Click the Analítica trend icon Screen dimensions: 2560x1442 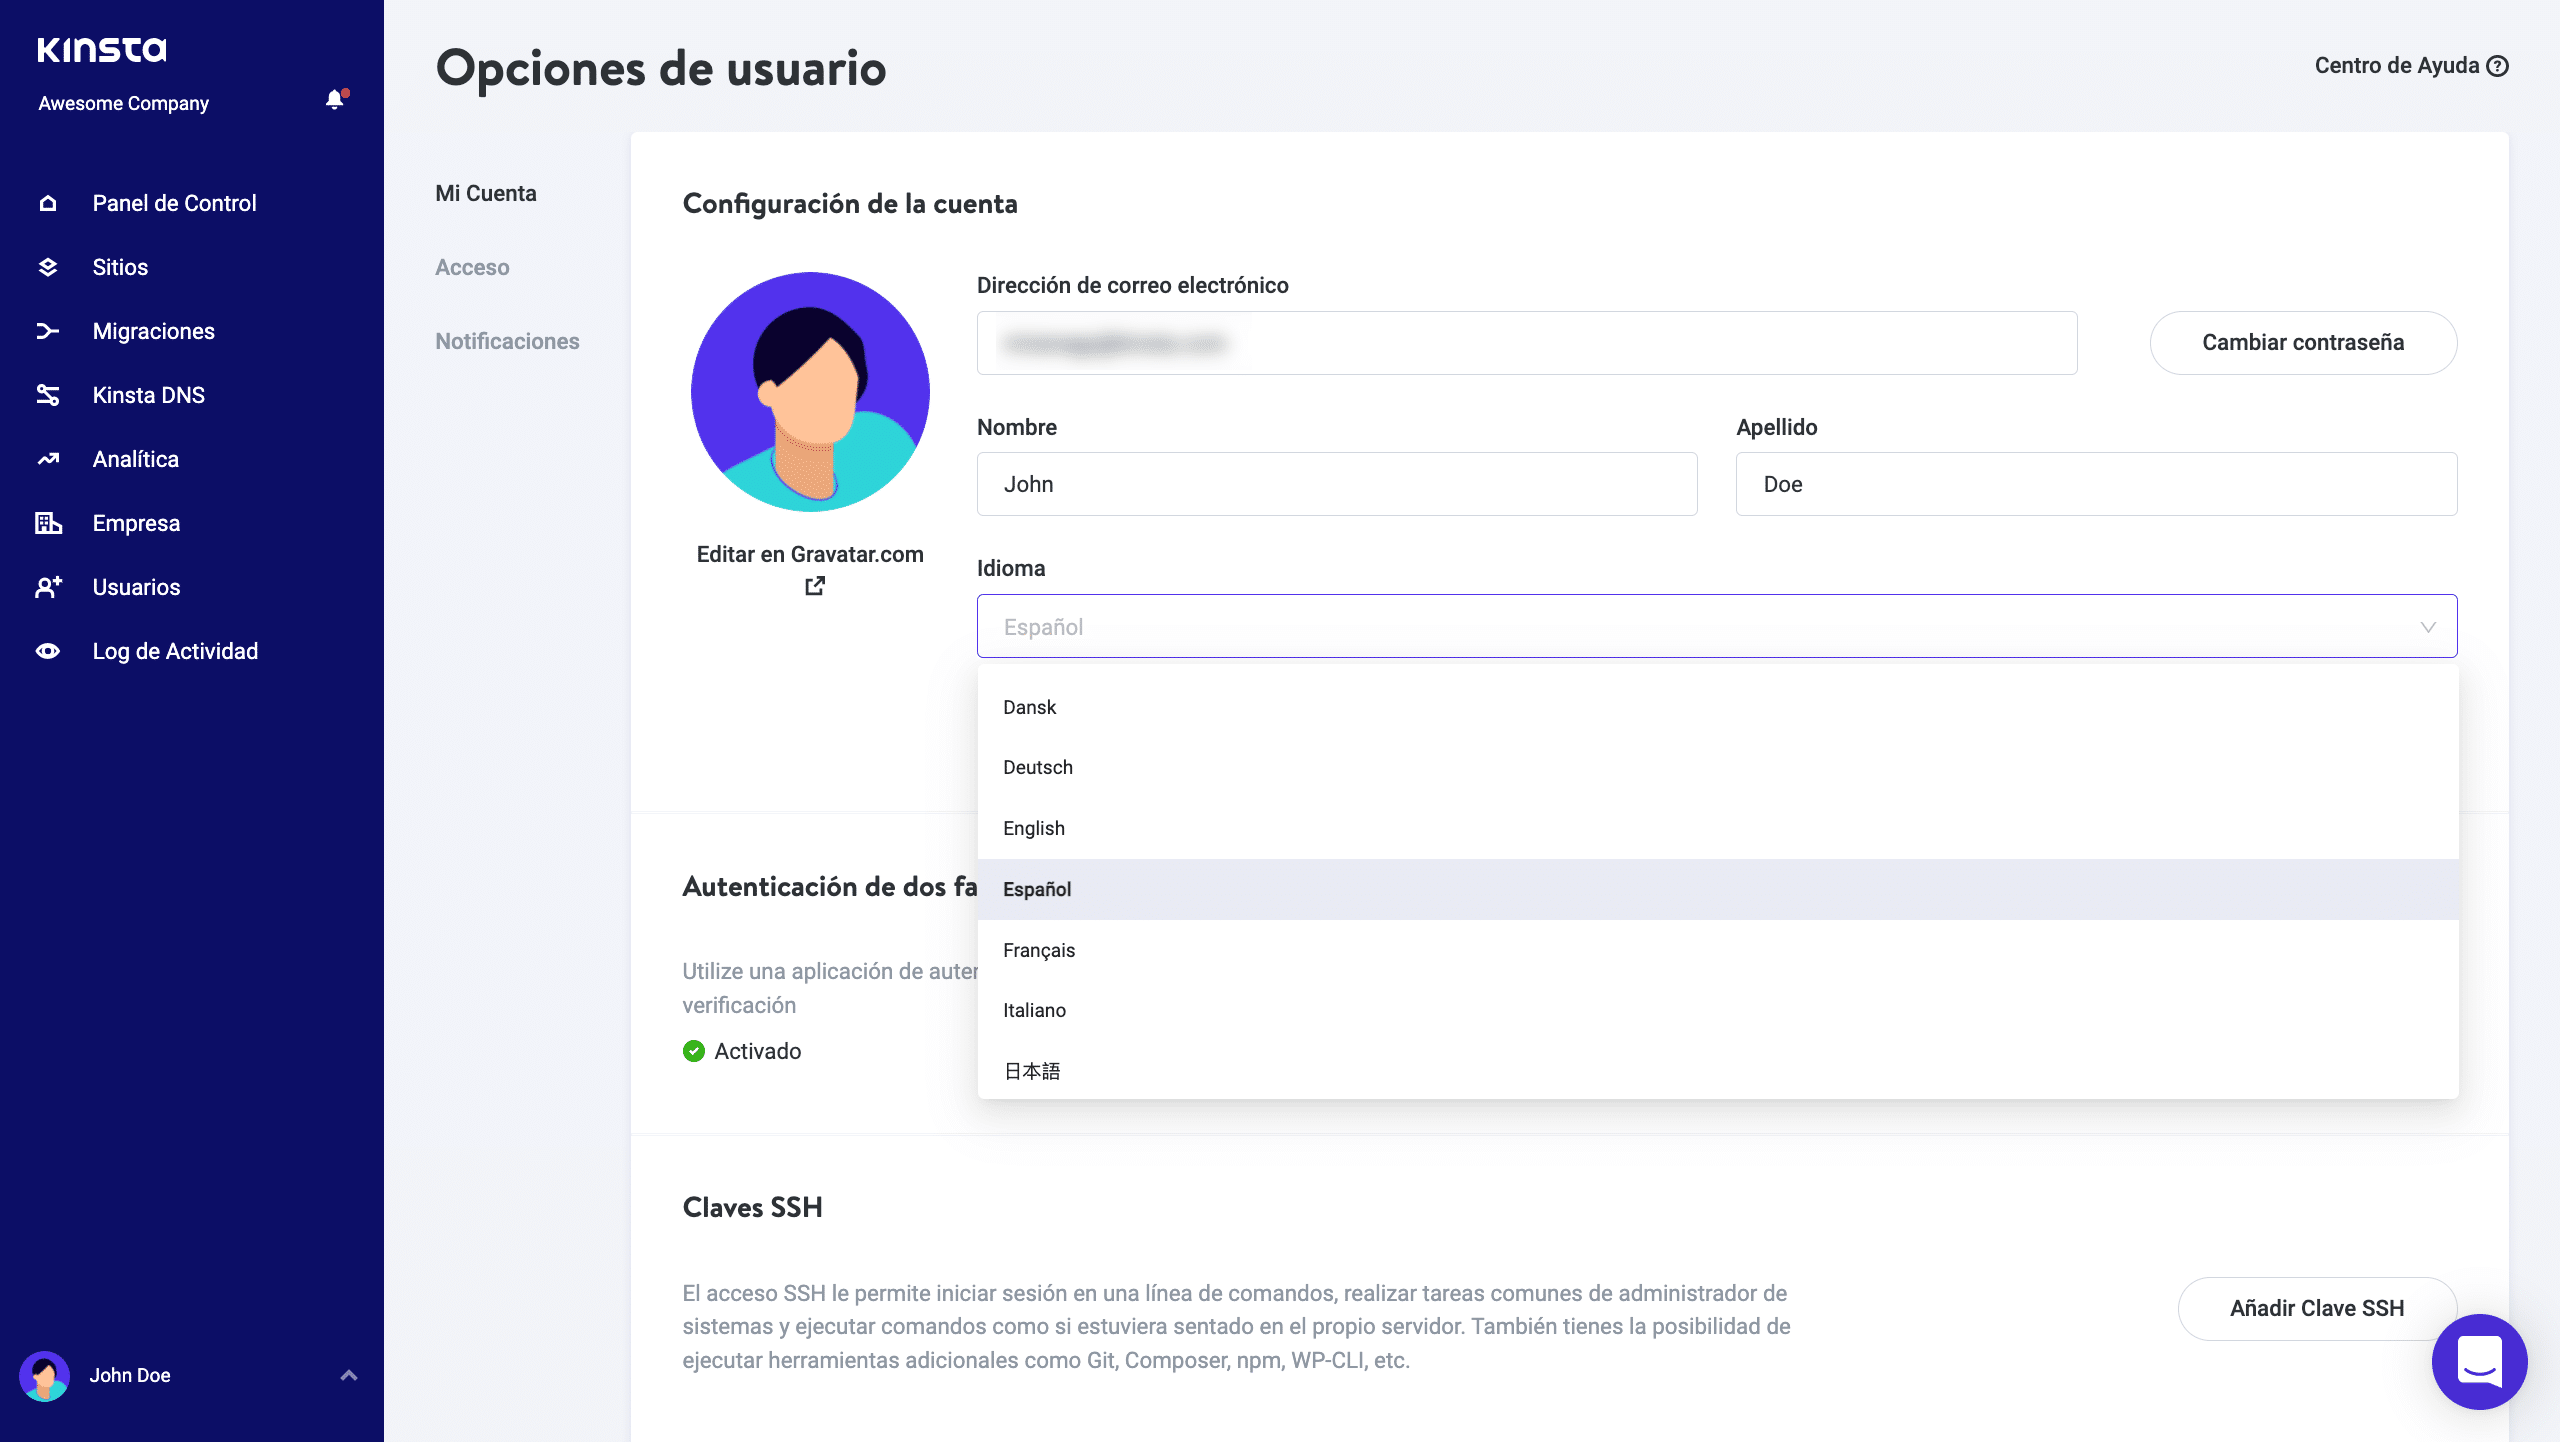tap(47, 459)
